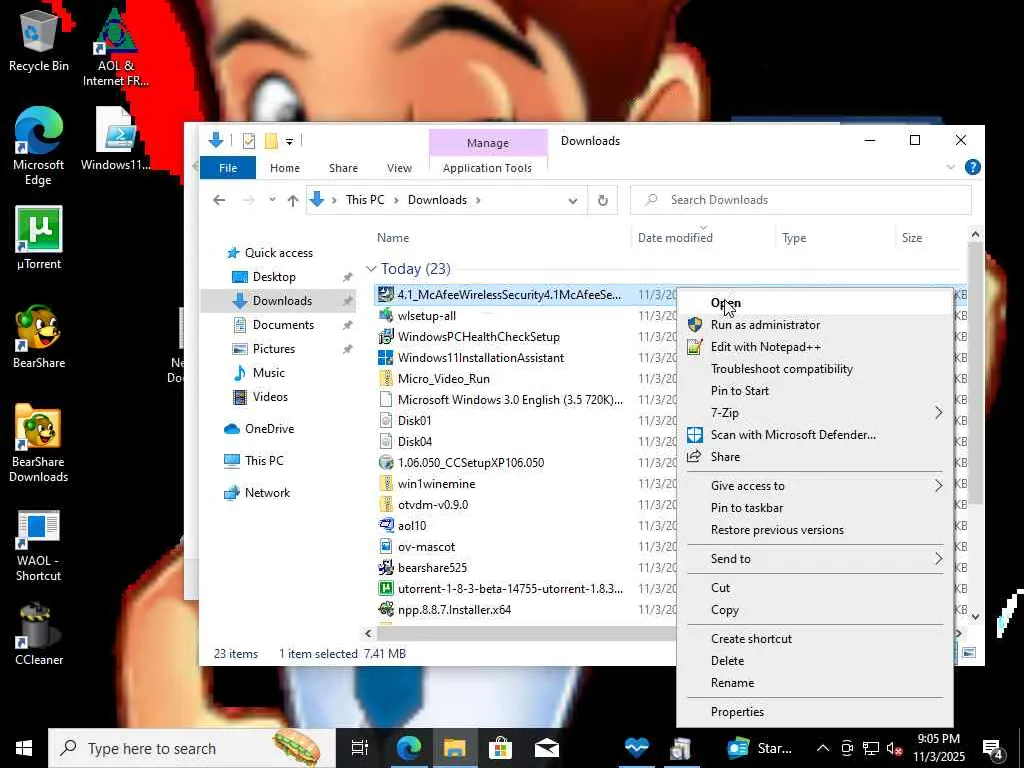1024x768 pixels.
Task: Click Windows Start button on taskbar
Action: coord(24,748)
